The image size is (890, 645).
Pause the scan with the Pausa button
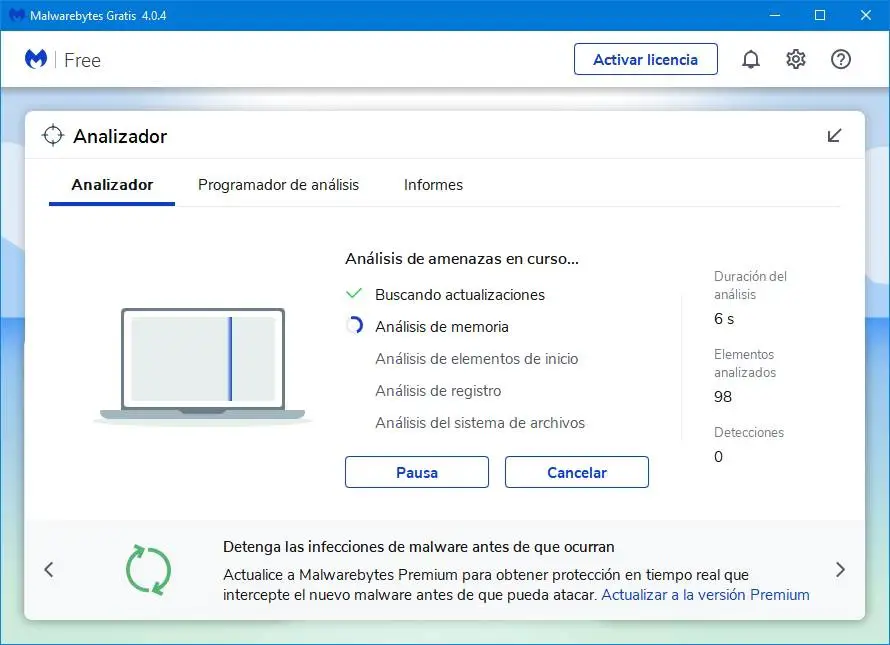417,472
